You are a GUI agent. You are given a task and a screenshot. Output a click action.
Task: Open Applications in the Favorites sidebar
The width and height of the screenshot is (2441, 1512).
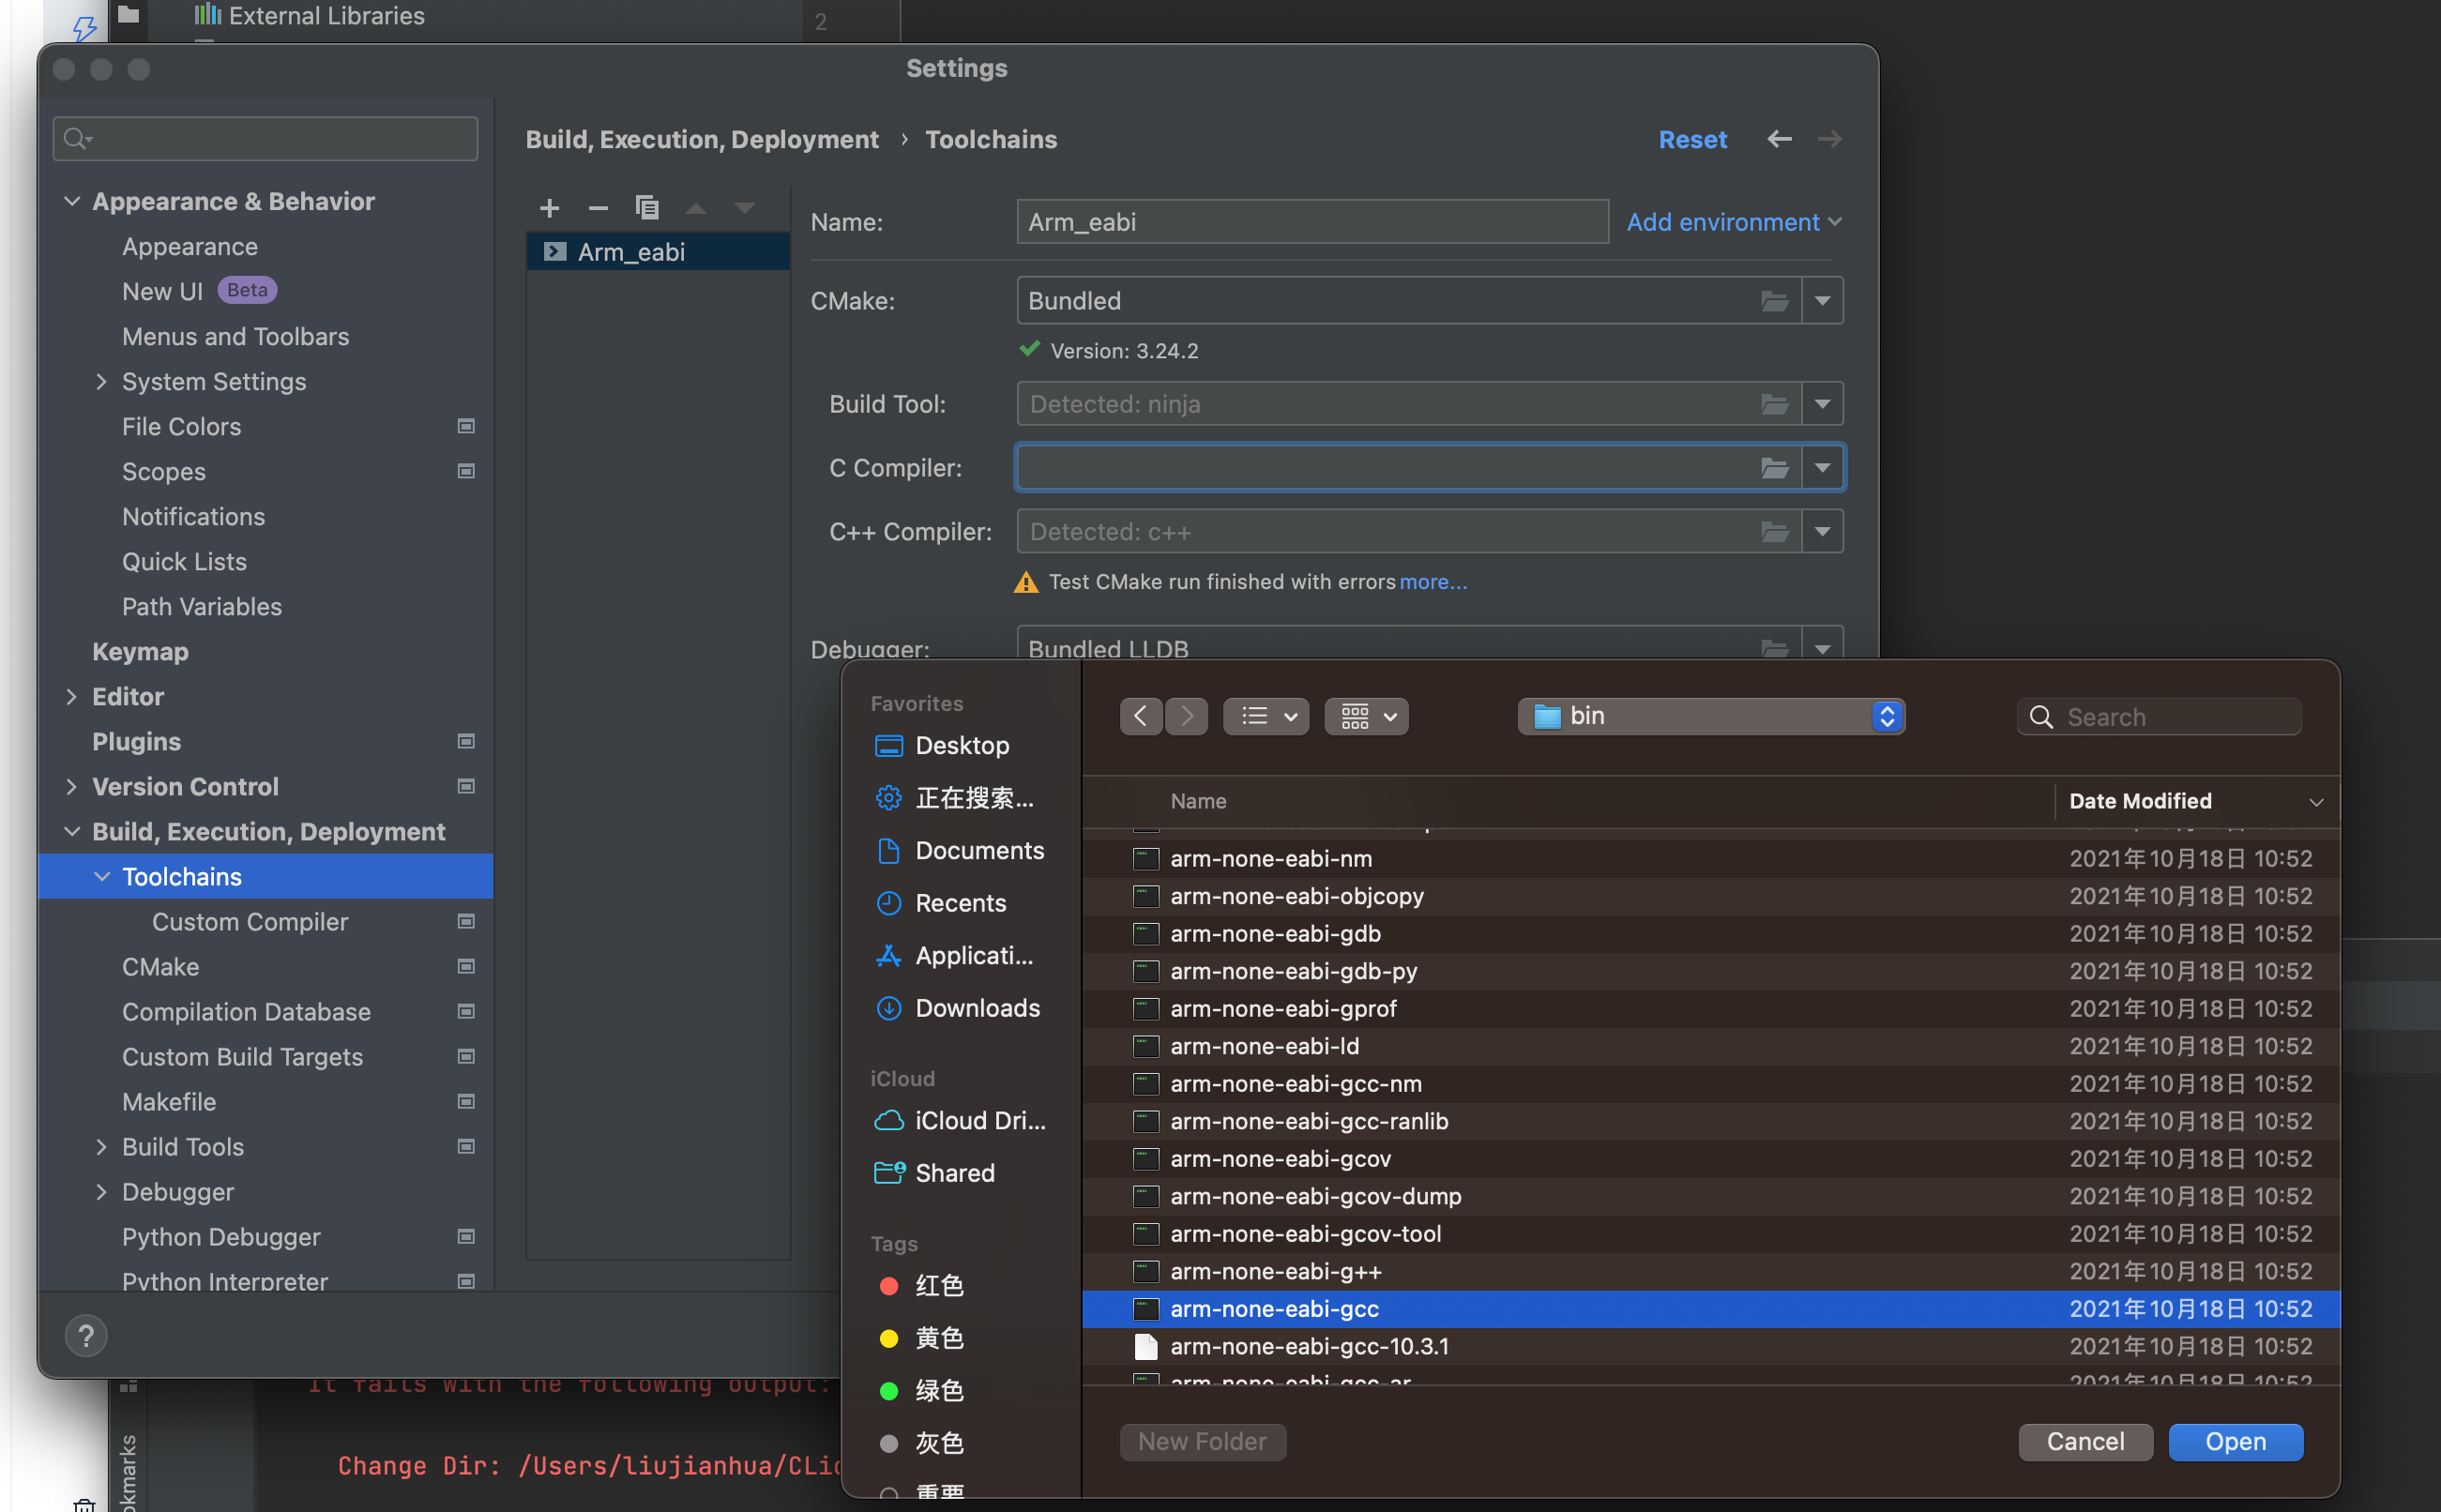(x=954, y=955)
